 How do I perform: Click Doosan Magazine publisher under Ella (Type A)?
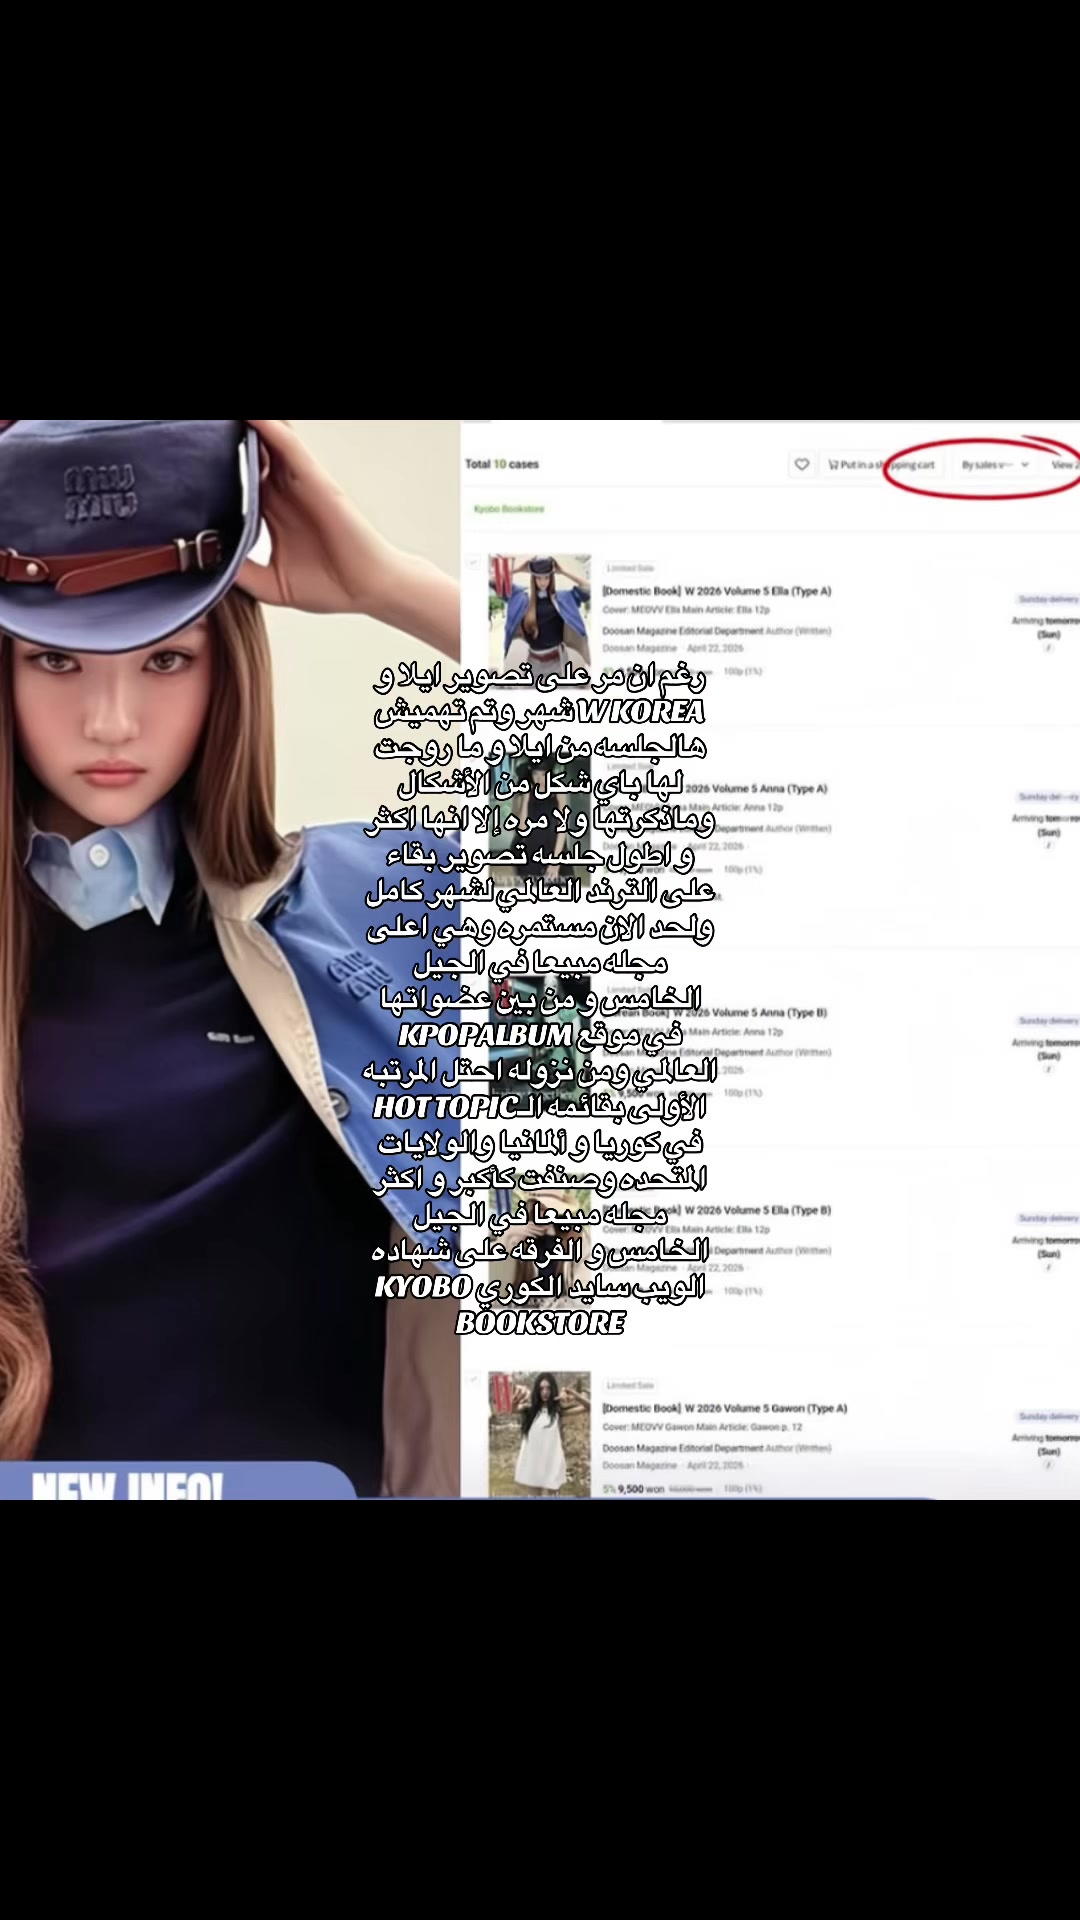[x=639, y=648]
